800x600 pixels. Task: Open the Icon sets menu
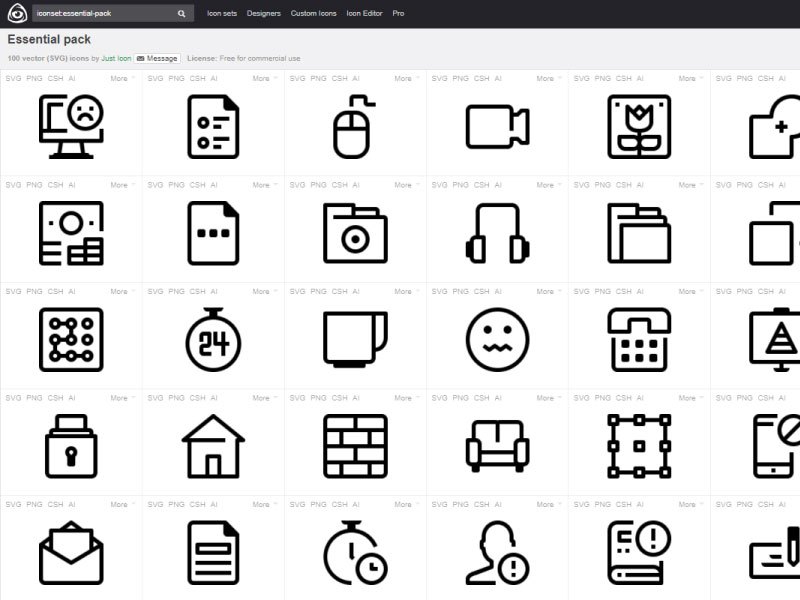pos(220,14)
